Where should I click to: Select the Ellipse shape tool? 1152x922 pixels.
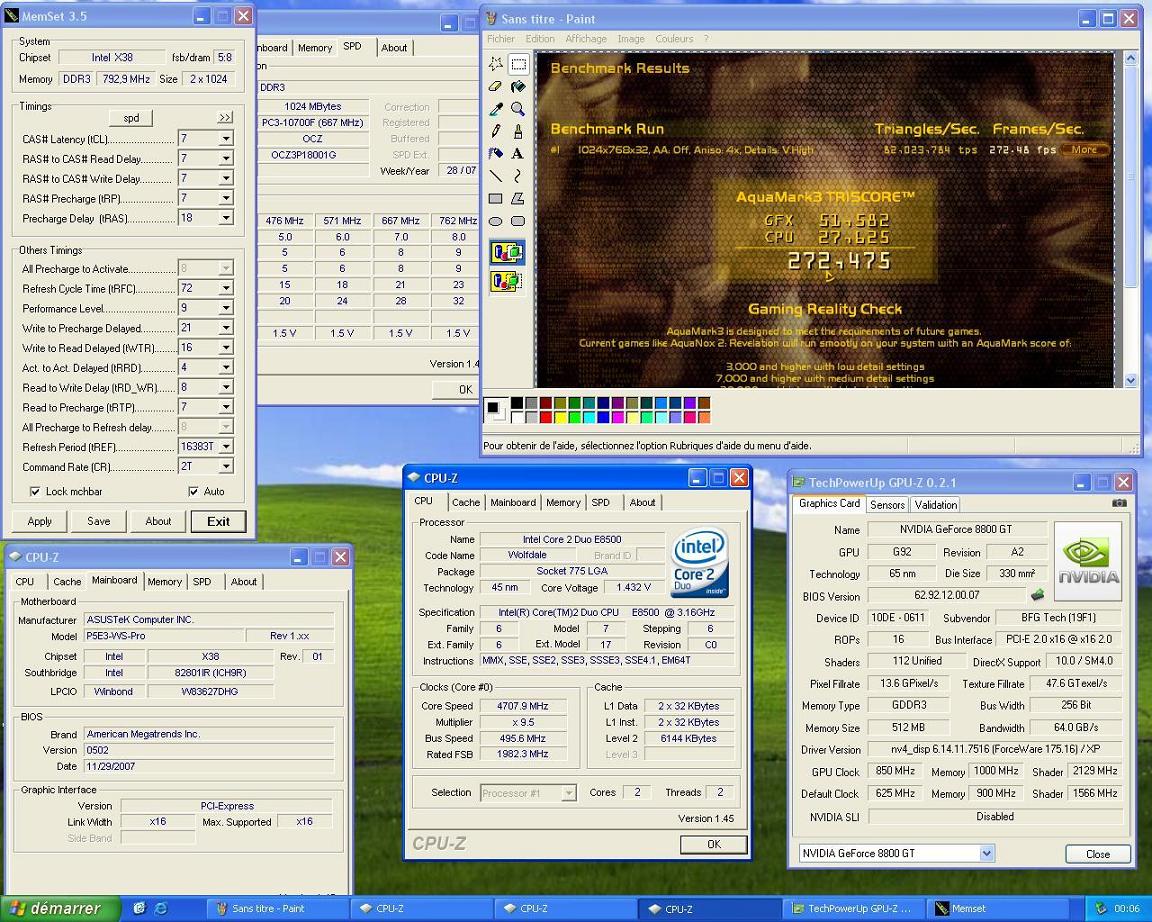[496, 221]
